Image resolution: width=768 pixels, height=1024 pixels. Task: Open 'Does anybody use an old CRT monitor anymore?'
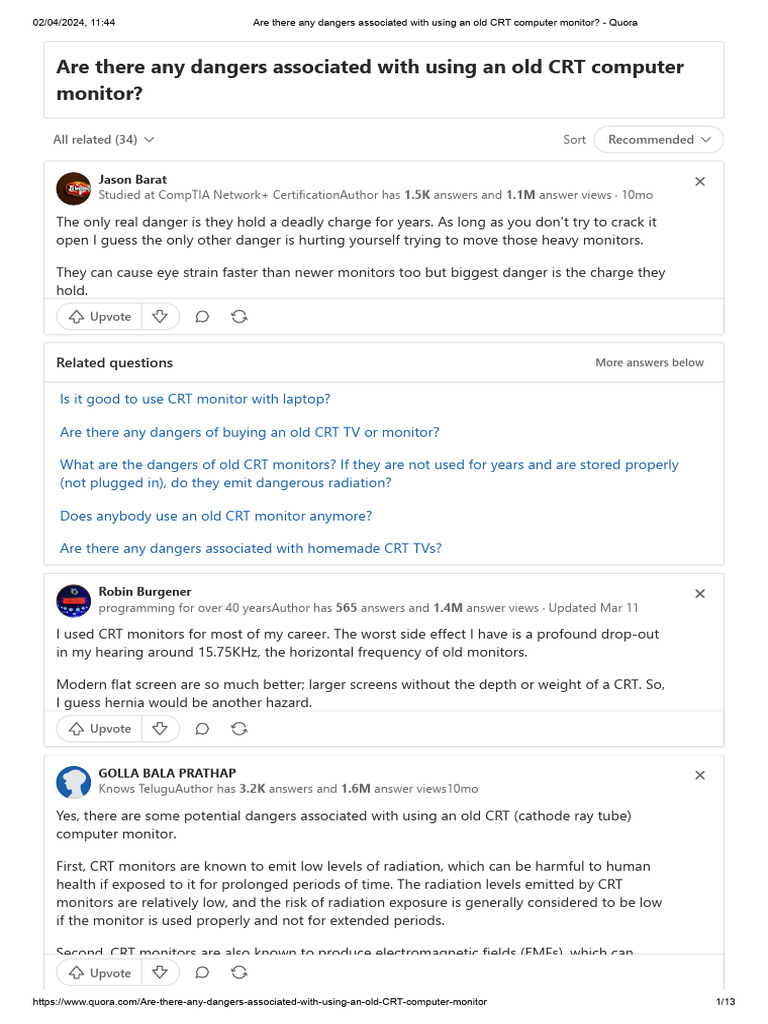[216, 516]
